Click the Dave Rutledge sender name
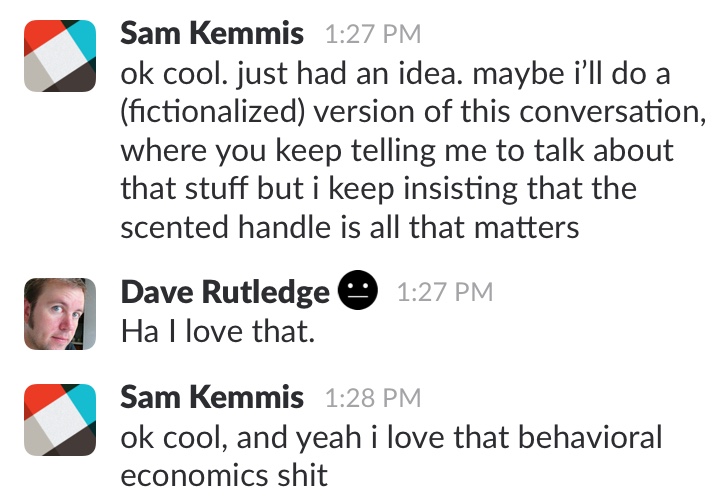721x496 pixels. pos(225,292)
